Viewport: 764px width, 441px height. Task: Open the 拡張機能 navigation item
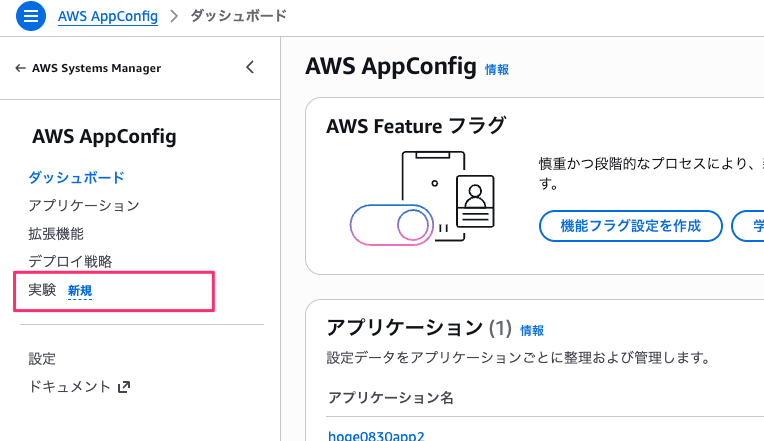pos(56,234)
